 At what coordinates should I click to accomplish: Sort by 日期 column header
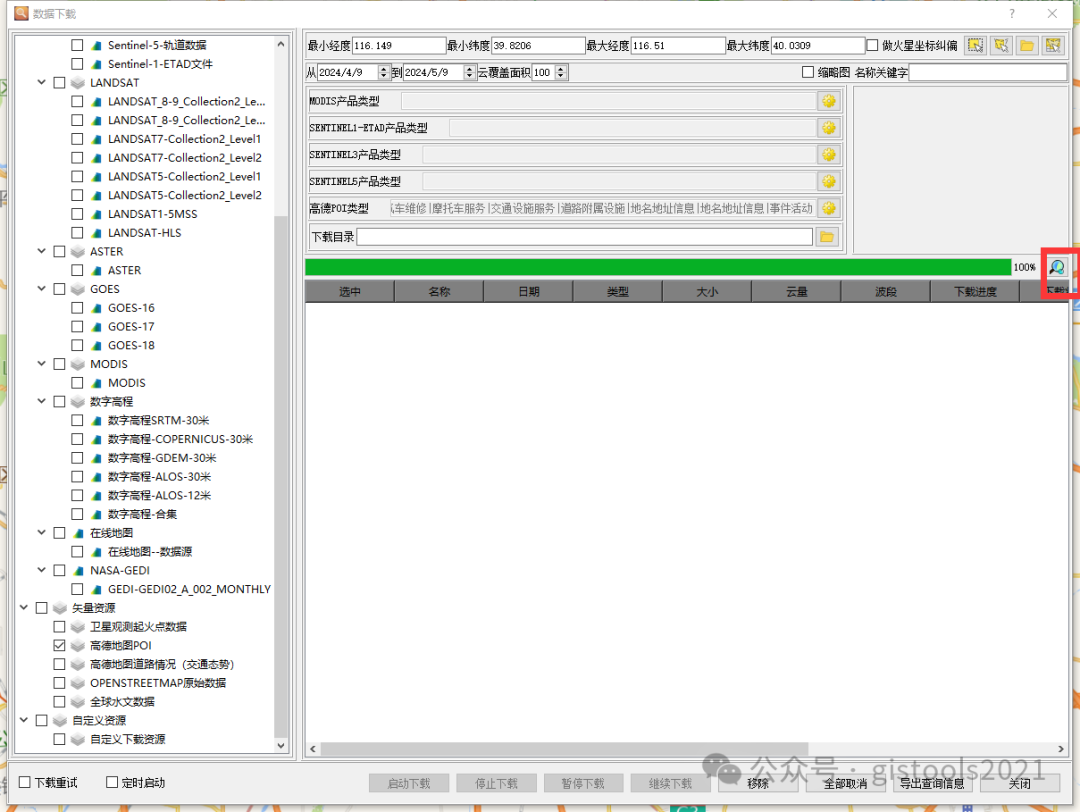point(528,292)
